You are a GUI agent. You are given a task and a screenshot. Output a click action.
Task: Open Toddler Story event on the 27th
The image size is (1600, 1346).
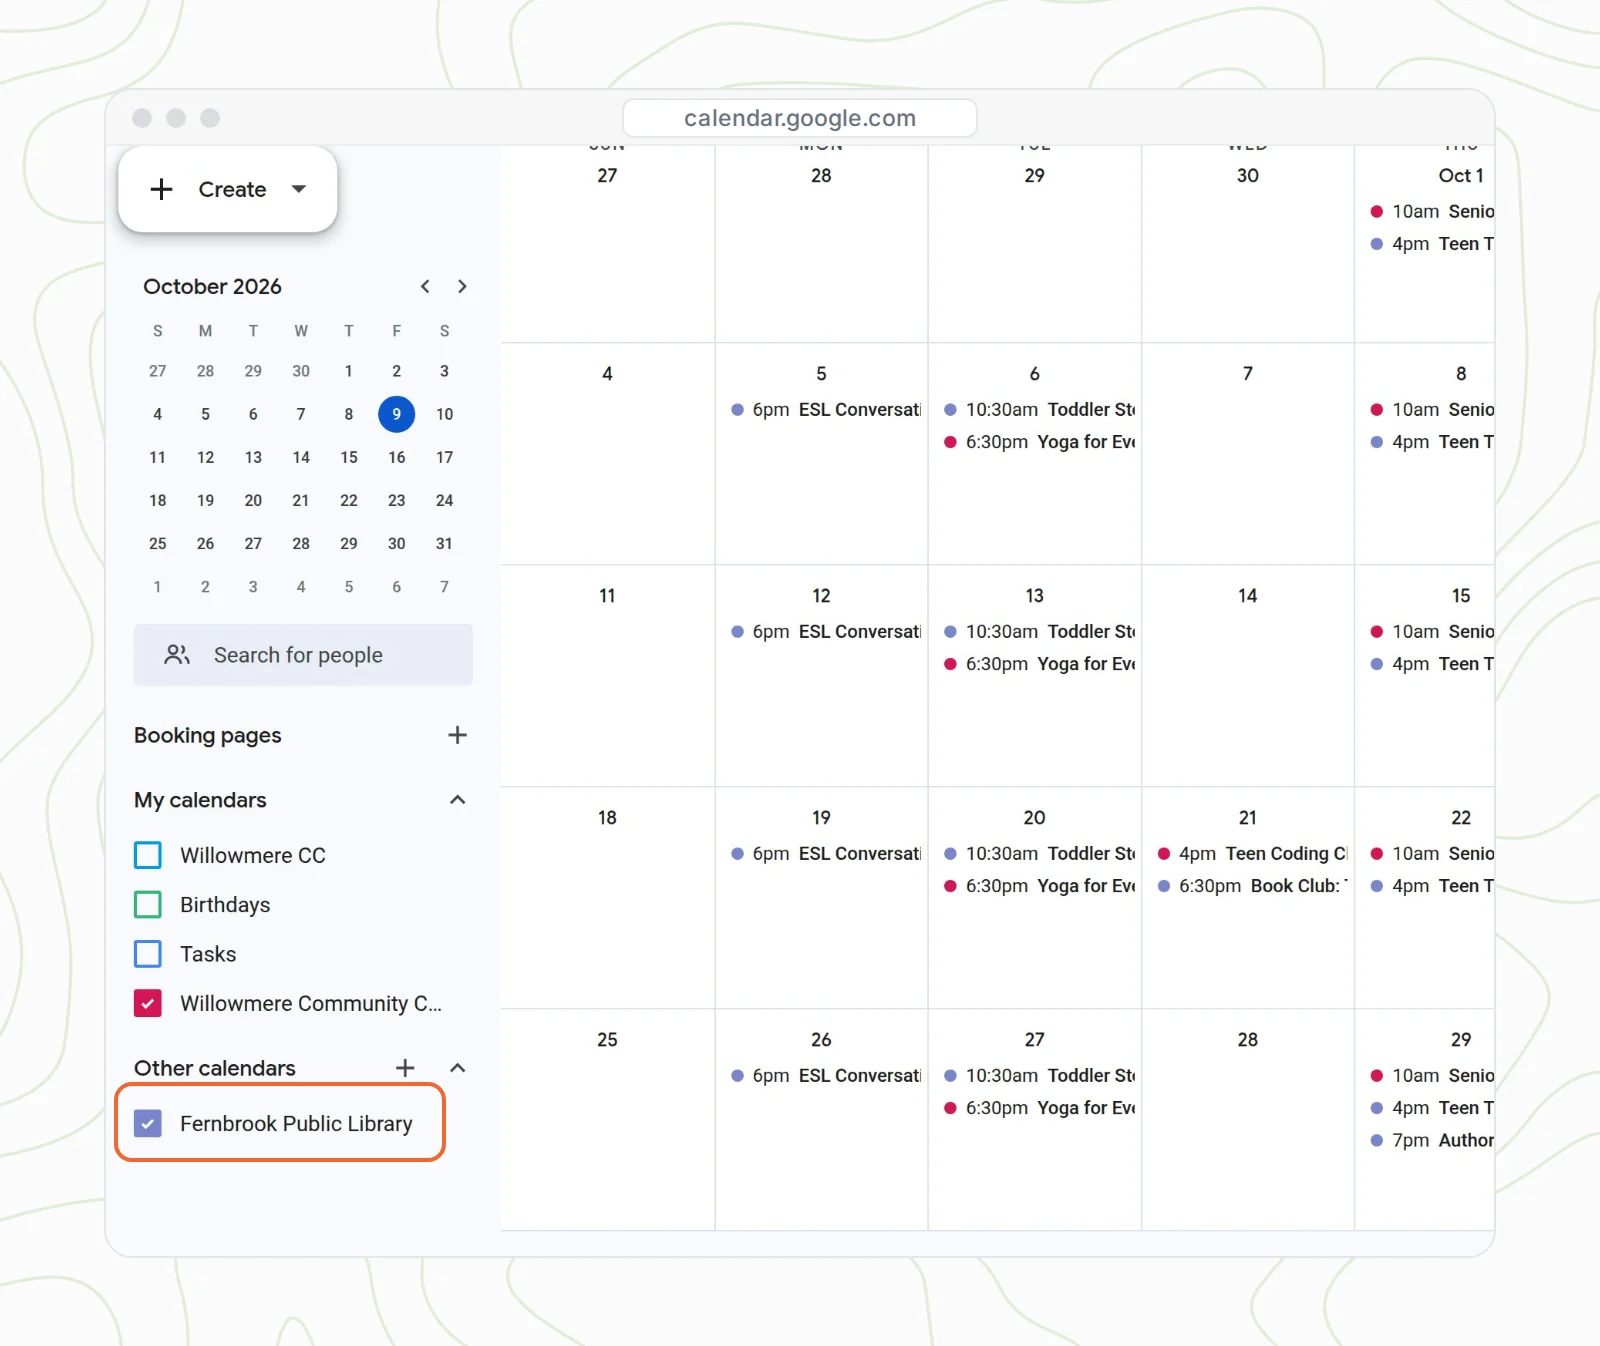(x=1039, y=1076)
